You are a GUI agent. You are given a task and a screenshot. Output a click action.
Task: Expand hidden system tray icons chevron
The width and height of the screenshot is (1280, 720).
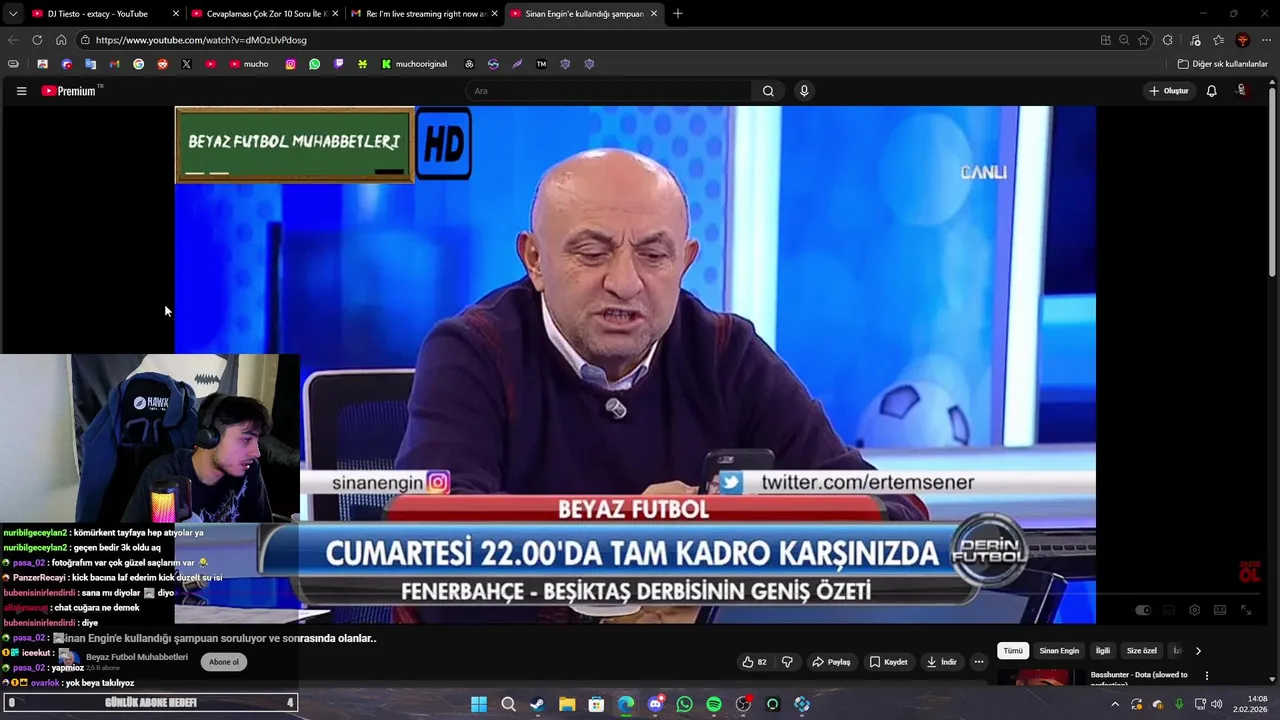point(1114,704)
